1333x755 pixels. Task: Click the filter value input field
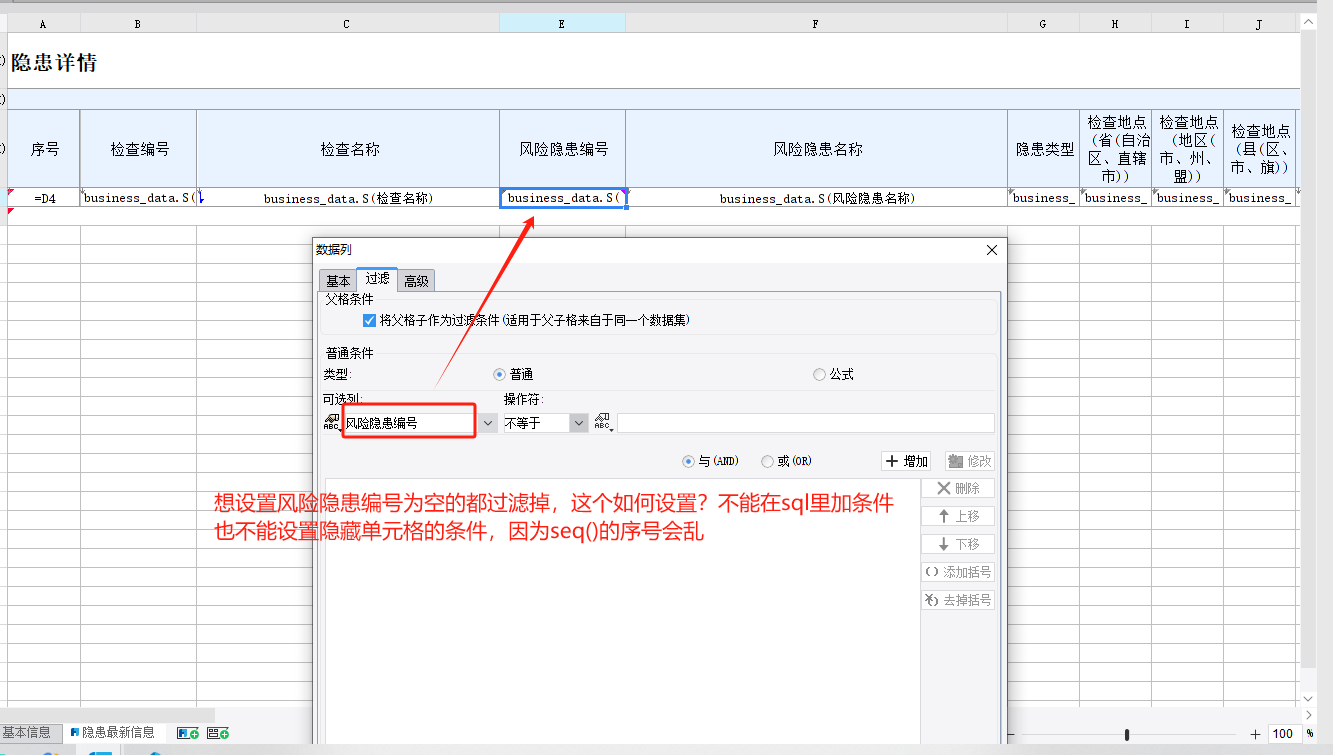(805, 423)
